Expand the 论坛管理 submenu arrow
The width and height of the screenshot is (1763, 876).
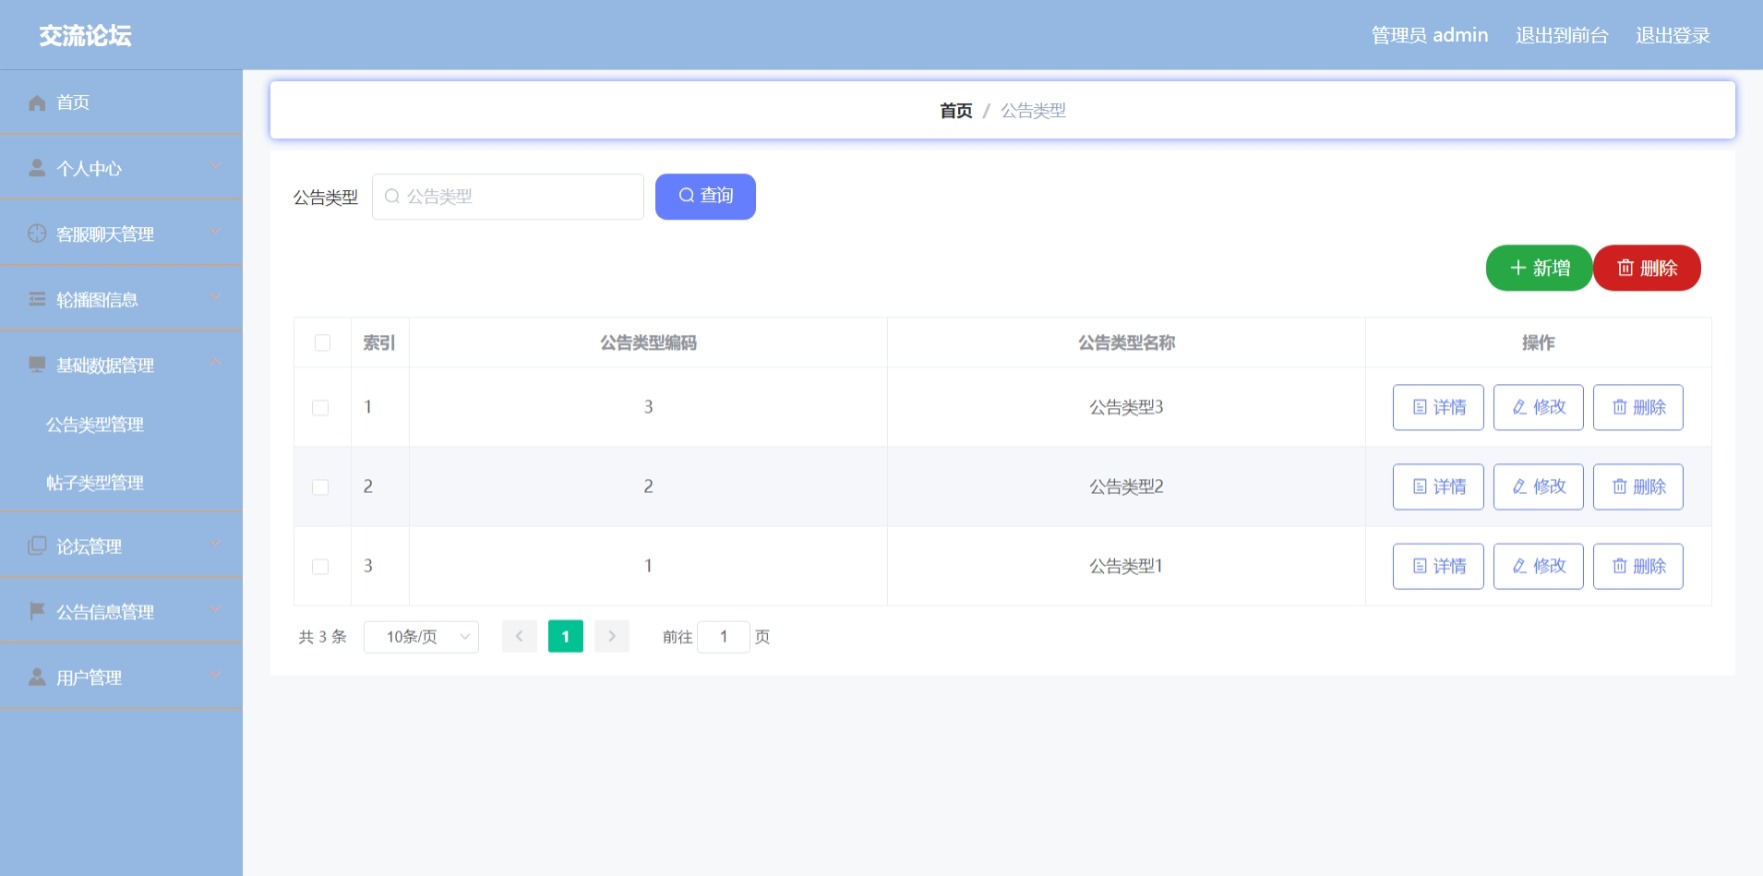(x=215, y=543)
